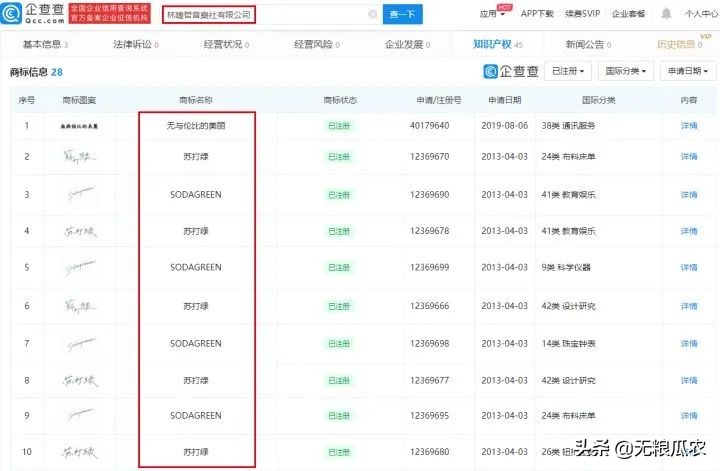Screen dimensions: 720x471
Task: Click the 苏打绿 trademark image in row 4
Action: coord(80,231)
